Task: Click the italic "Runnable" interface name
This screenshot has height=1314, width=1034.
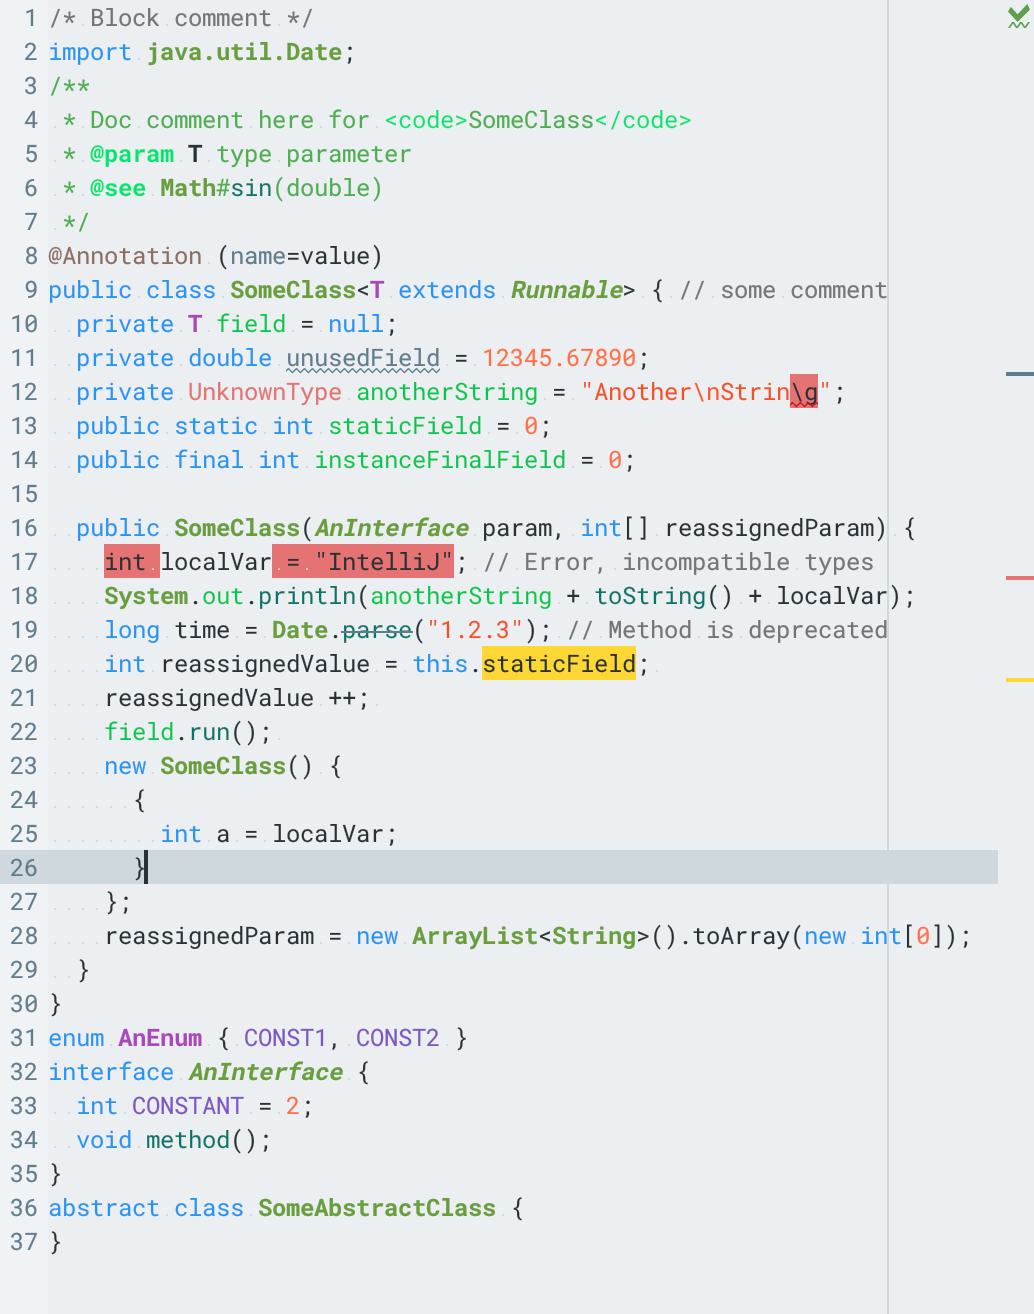Action: click(x=566, y=290)
